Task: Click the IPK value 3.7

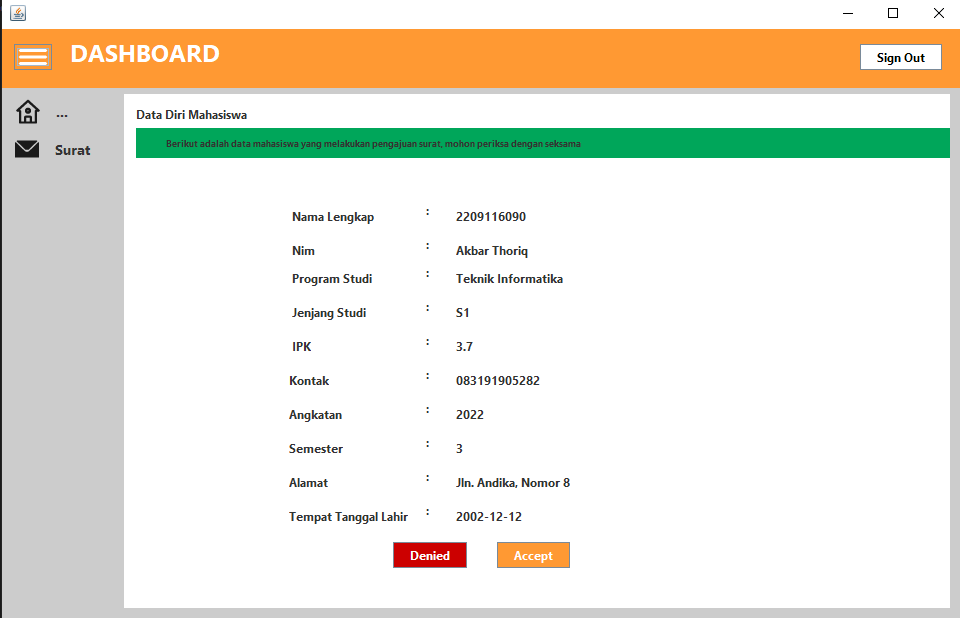Action: pyautogui.click(x=465, y=346)
